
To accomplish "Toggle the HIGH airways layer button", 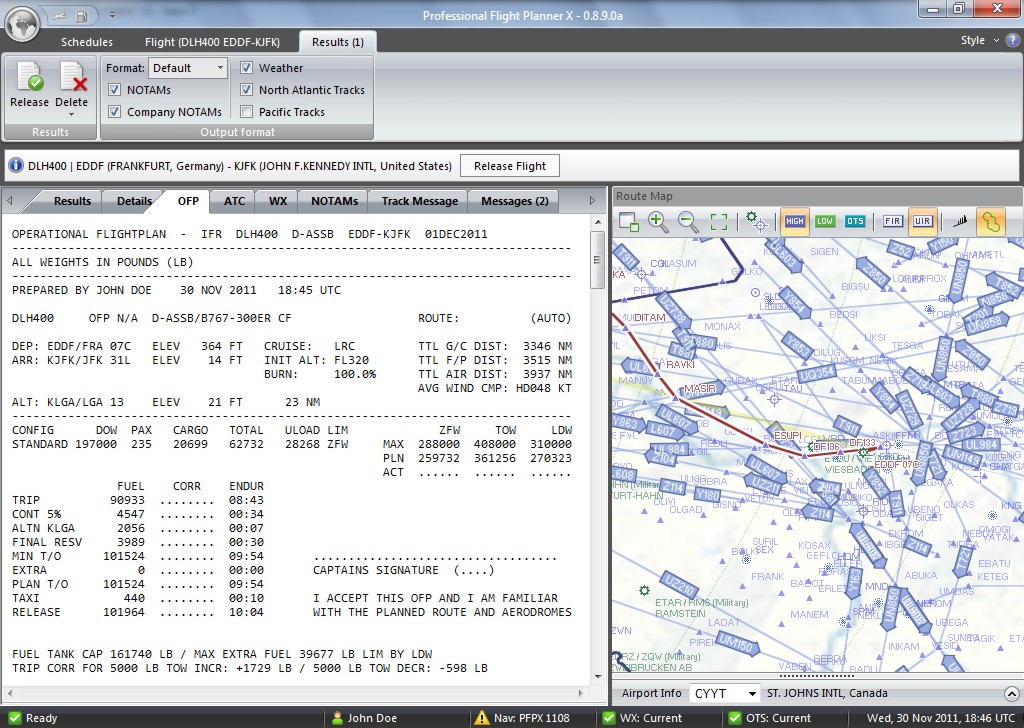I will (x=794, y=221).
